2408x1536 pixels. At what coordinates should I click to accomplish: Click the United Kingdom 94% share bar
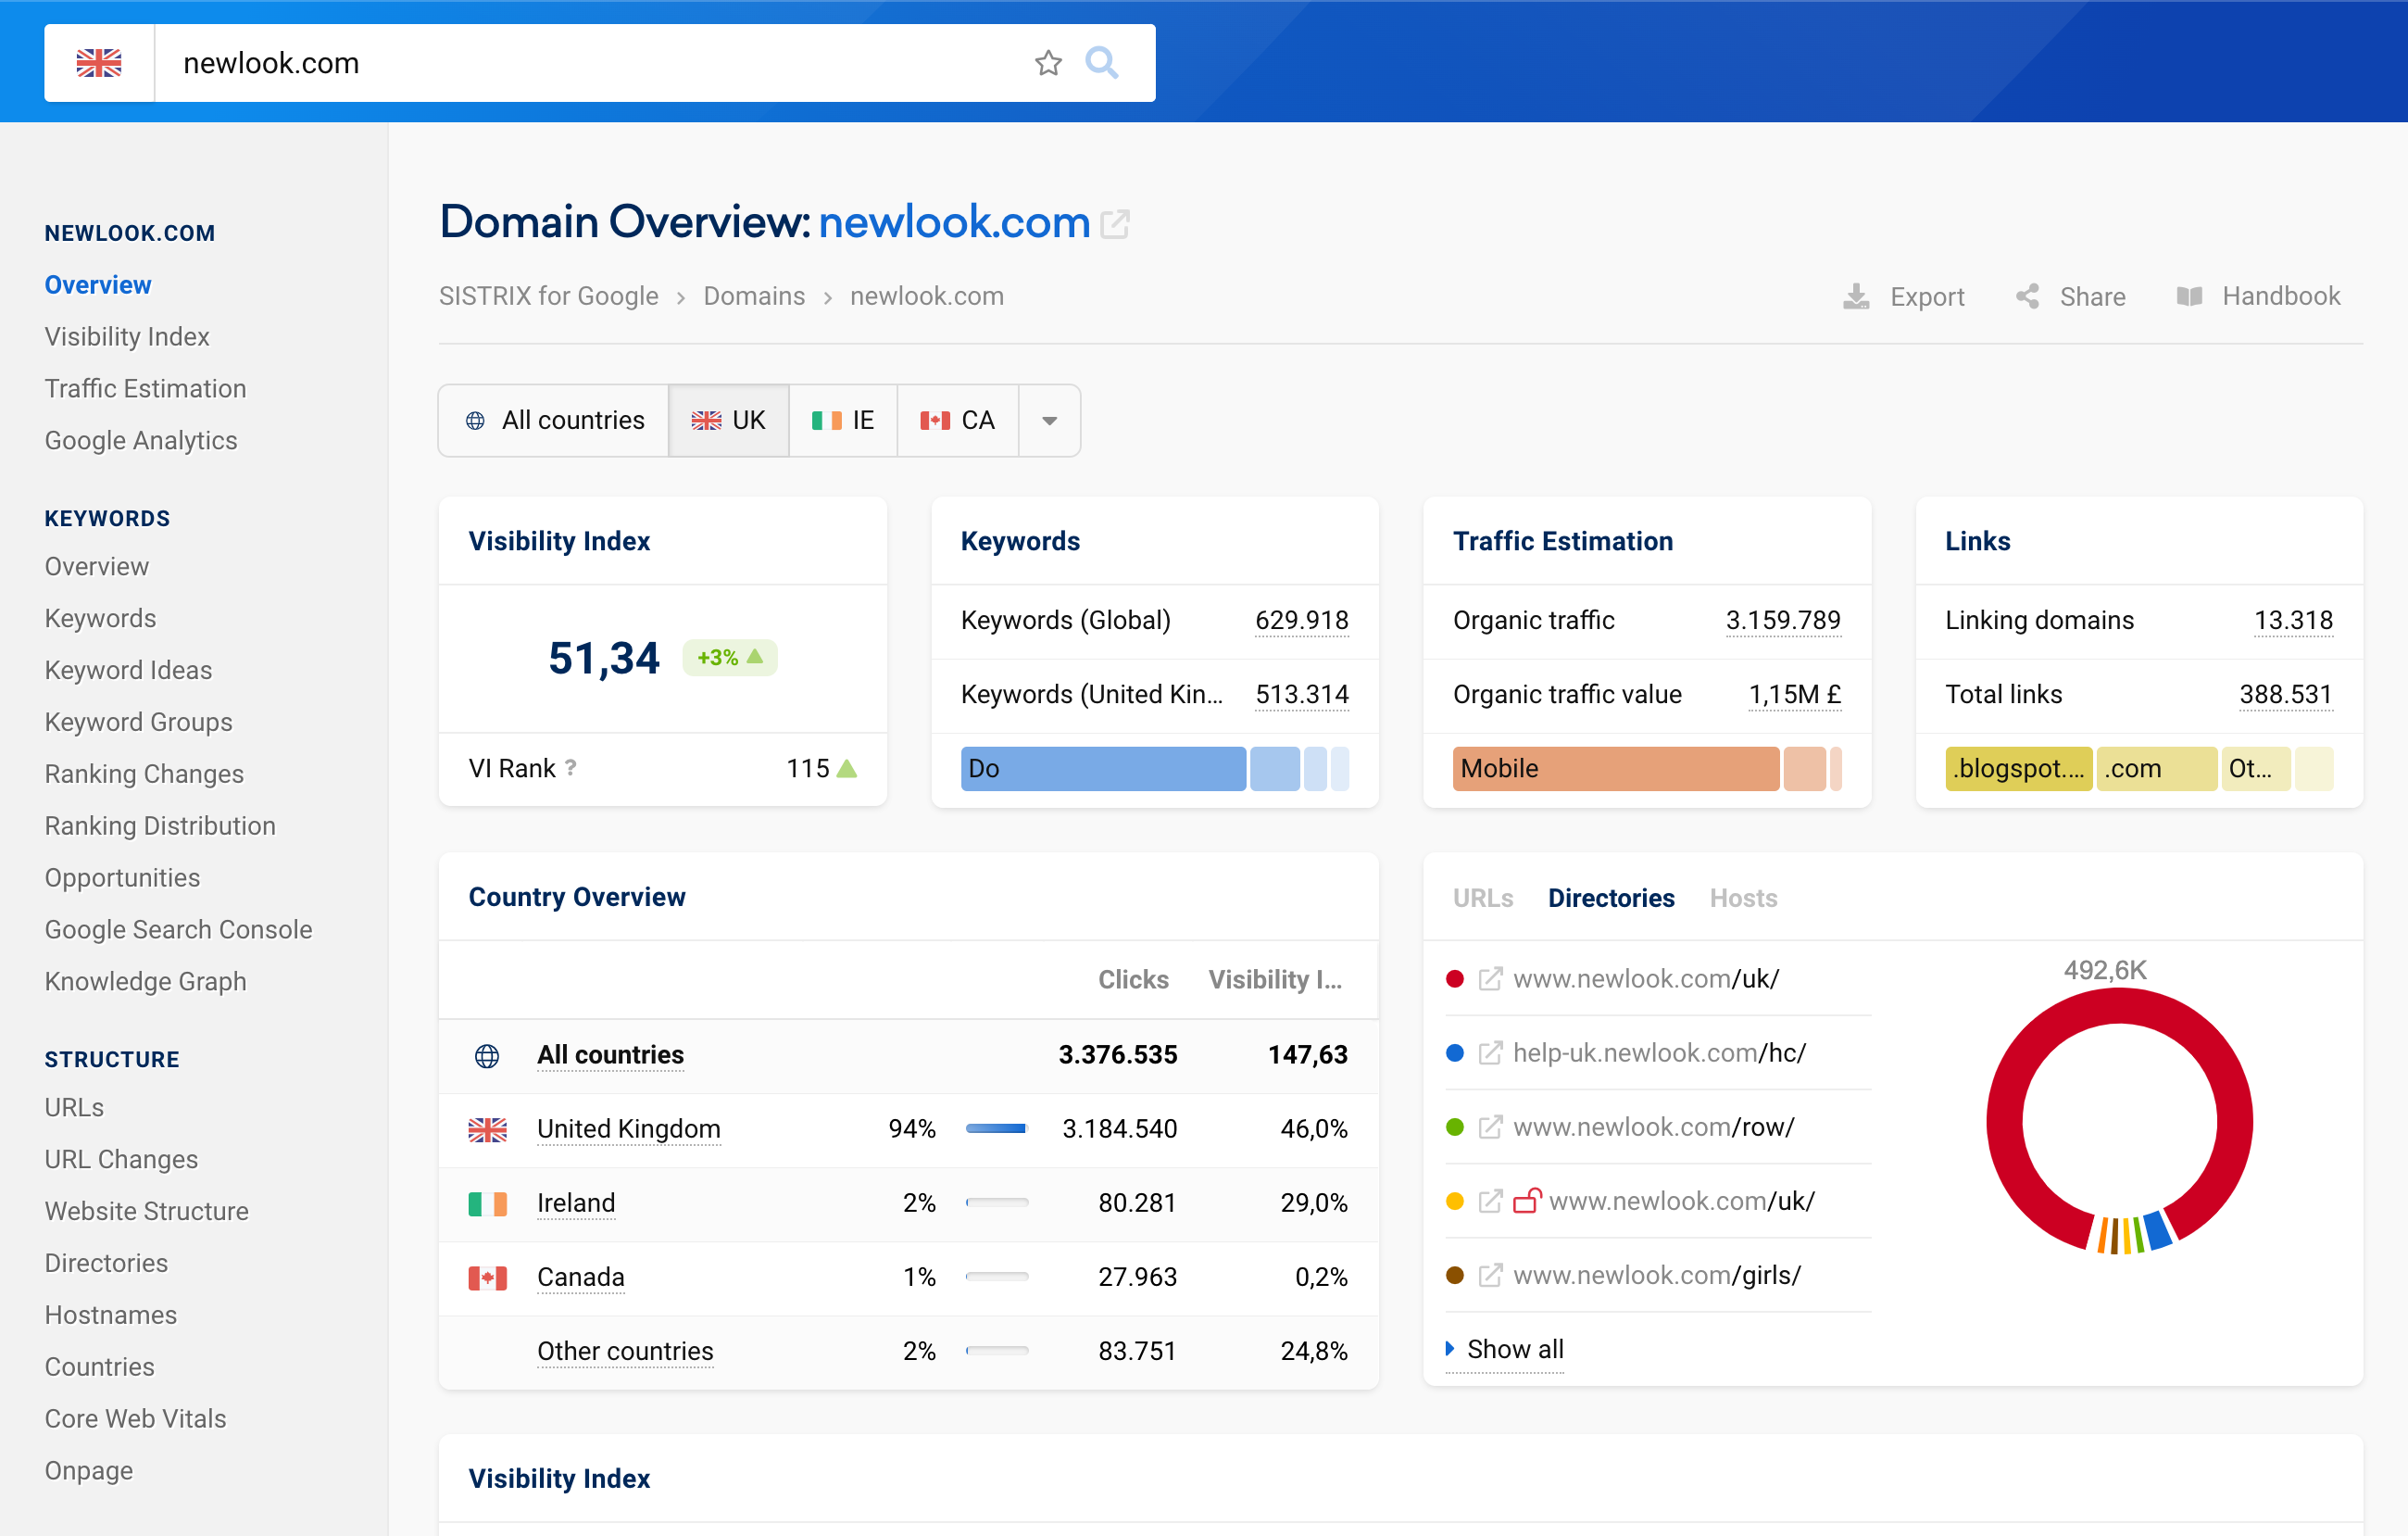pyautogui.click(x=996, y=1129)
